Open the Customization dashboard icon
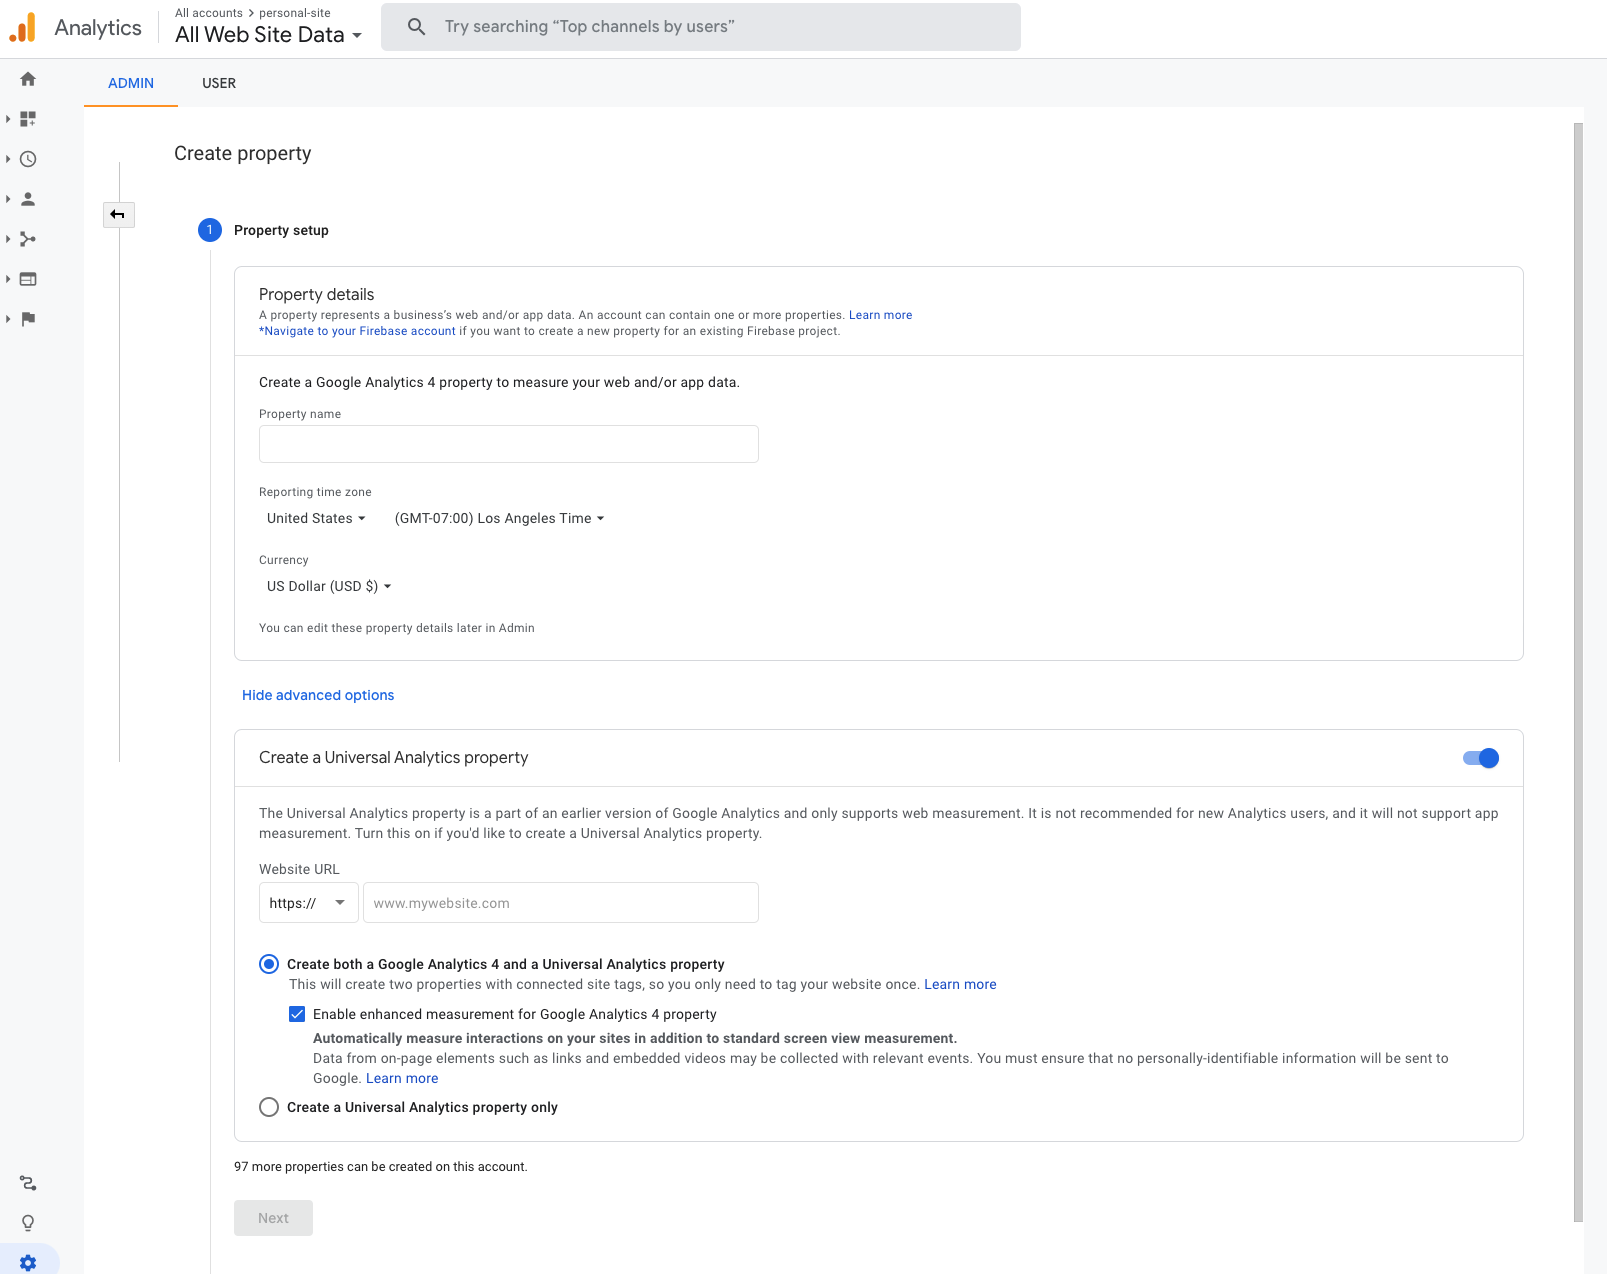The width and height of the screenshot is (1607, 1274). pyautogui.click(x=28, y=119)
